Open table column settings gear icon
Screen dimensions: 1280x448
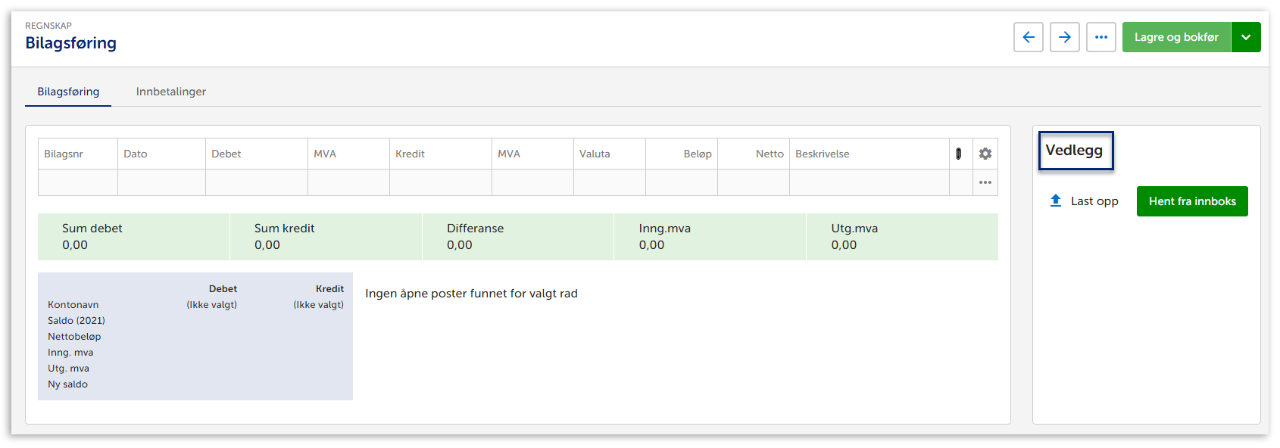pos(985,154)
